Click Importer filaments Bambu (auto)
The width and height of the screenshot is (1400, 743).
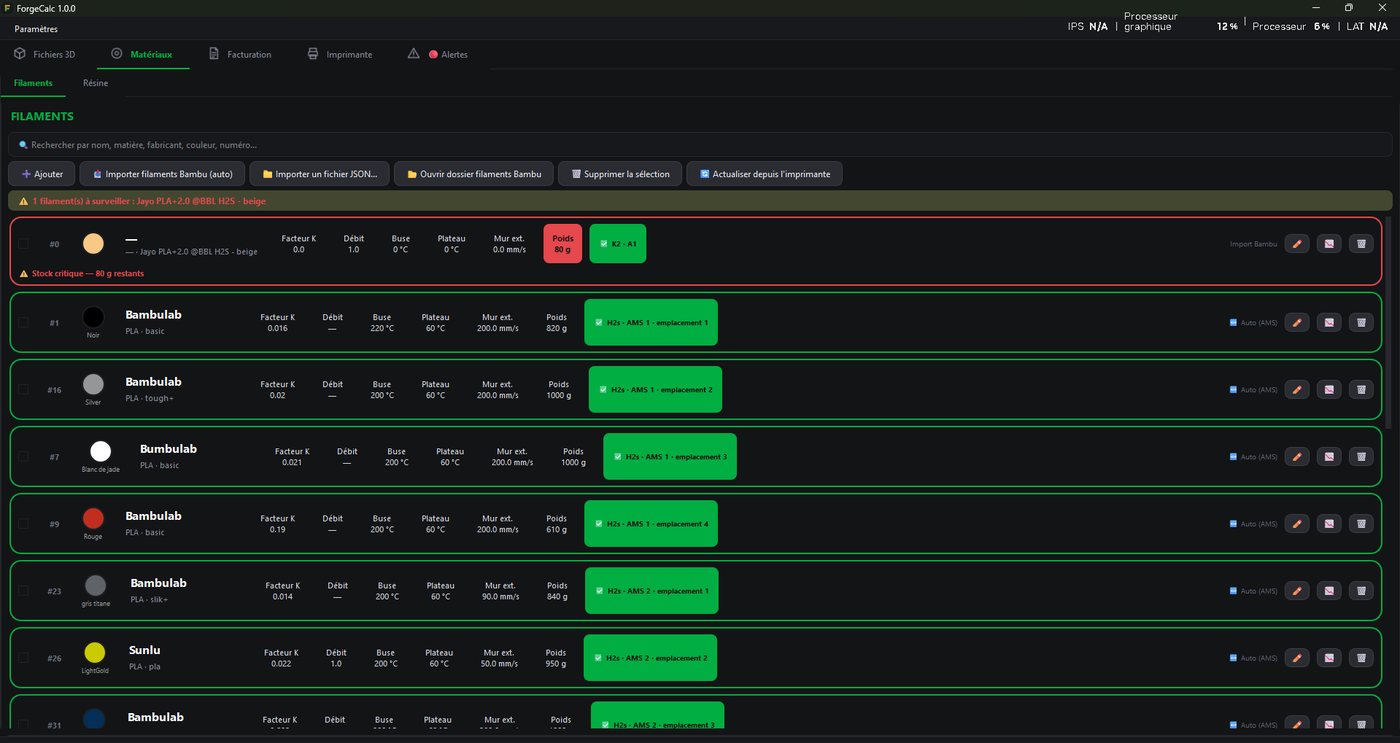click(162, 174)
